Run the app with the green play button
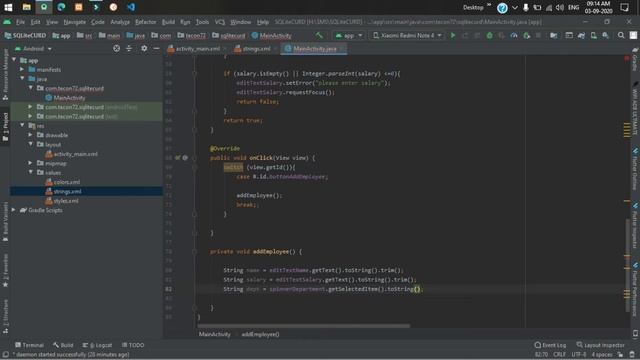Viewport: 640px width, 360px height. 453,36
